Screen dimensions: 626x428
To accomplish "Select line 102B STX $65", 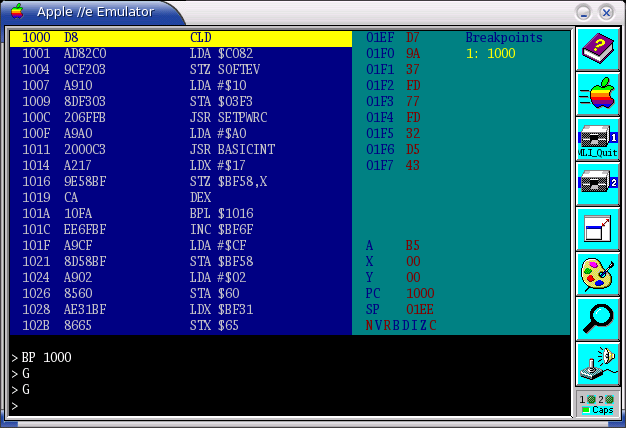I will click(x=181, y=325).
